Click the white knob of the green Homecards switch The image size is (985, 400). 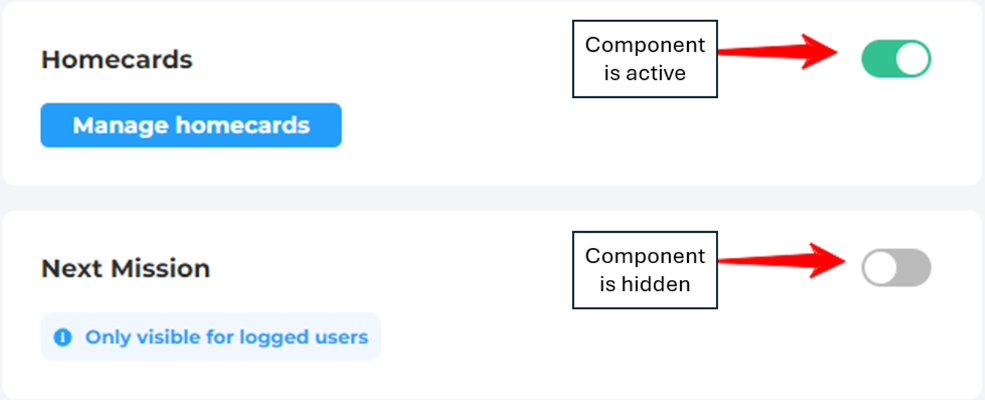click(912, 59)
